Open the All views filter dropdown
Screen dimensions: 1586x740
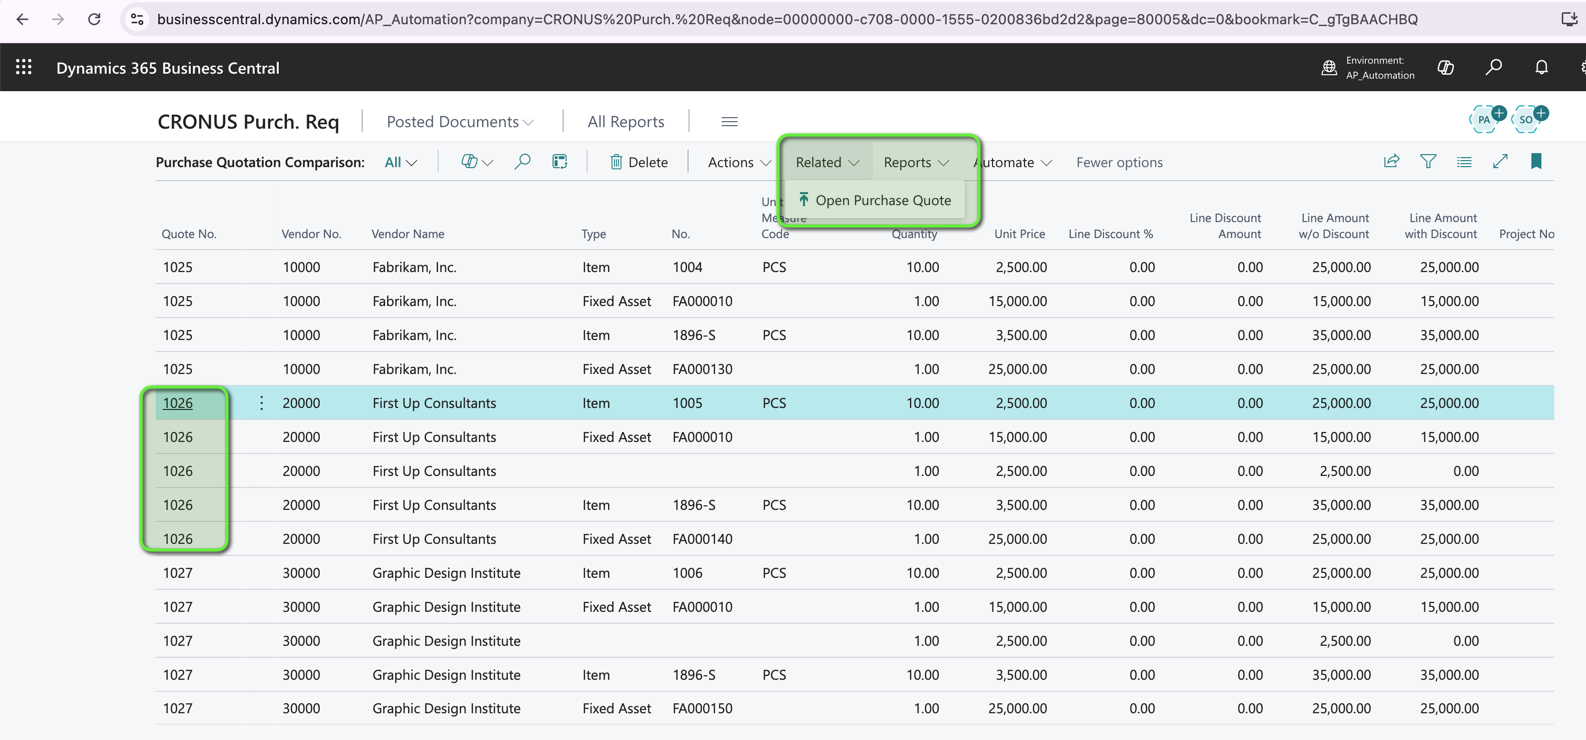[401, 162]
